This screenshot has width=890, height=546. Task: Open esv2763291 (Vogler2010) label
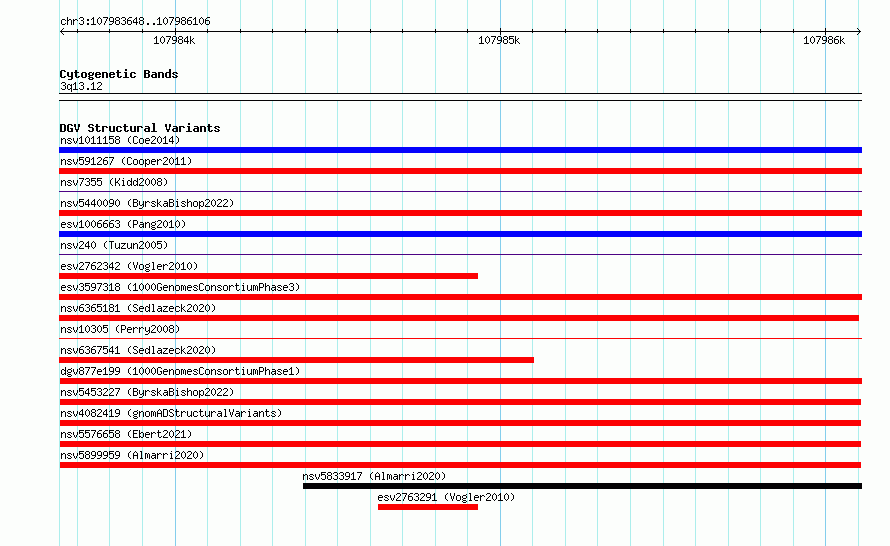click(x=446, y=497)
